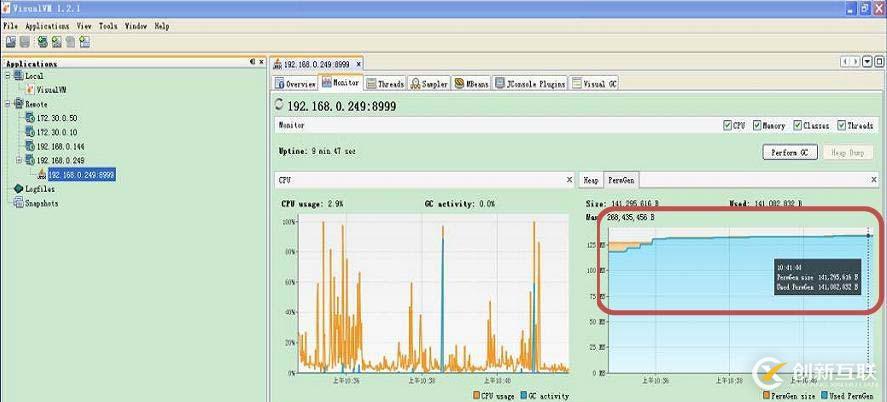Screen dimensions: 887x402
Task: Uncheck the Threads checkbox
Action: coord(842,126)
